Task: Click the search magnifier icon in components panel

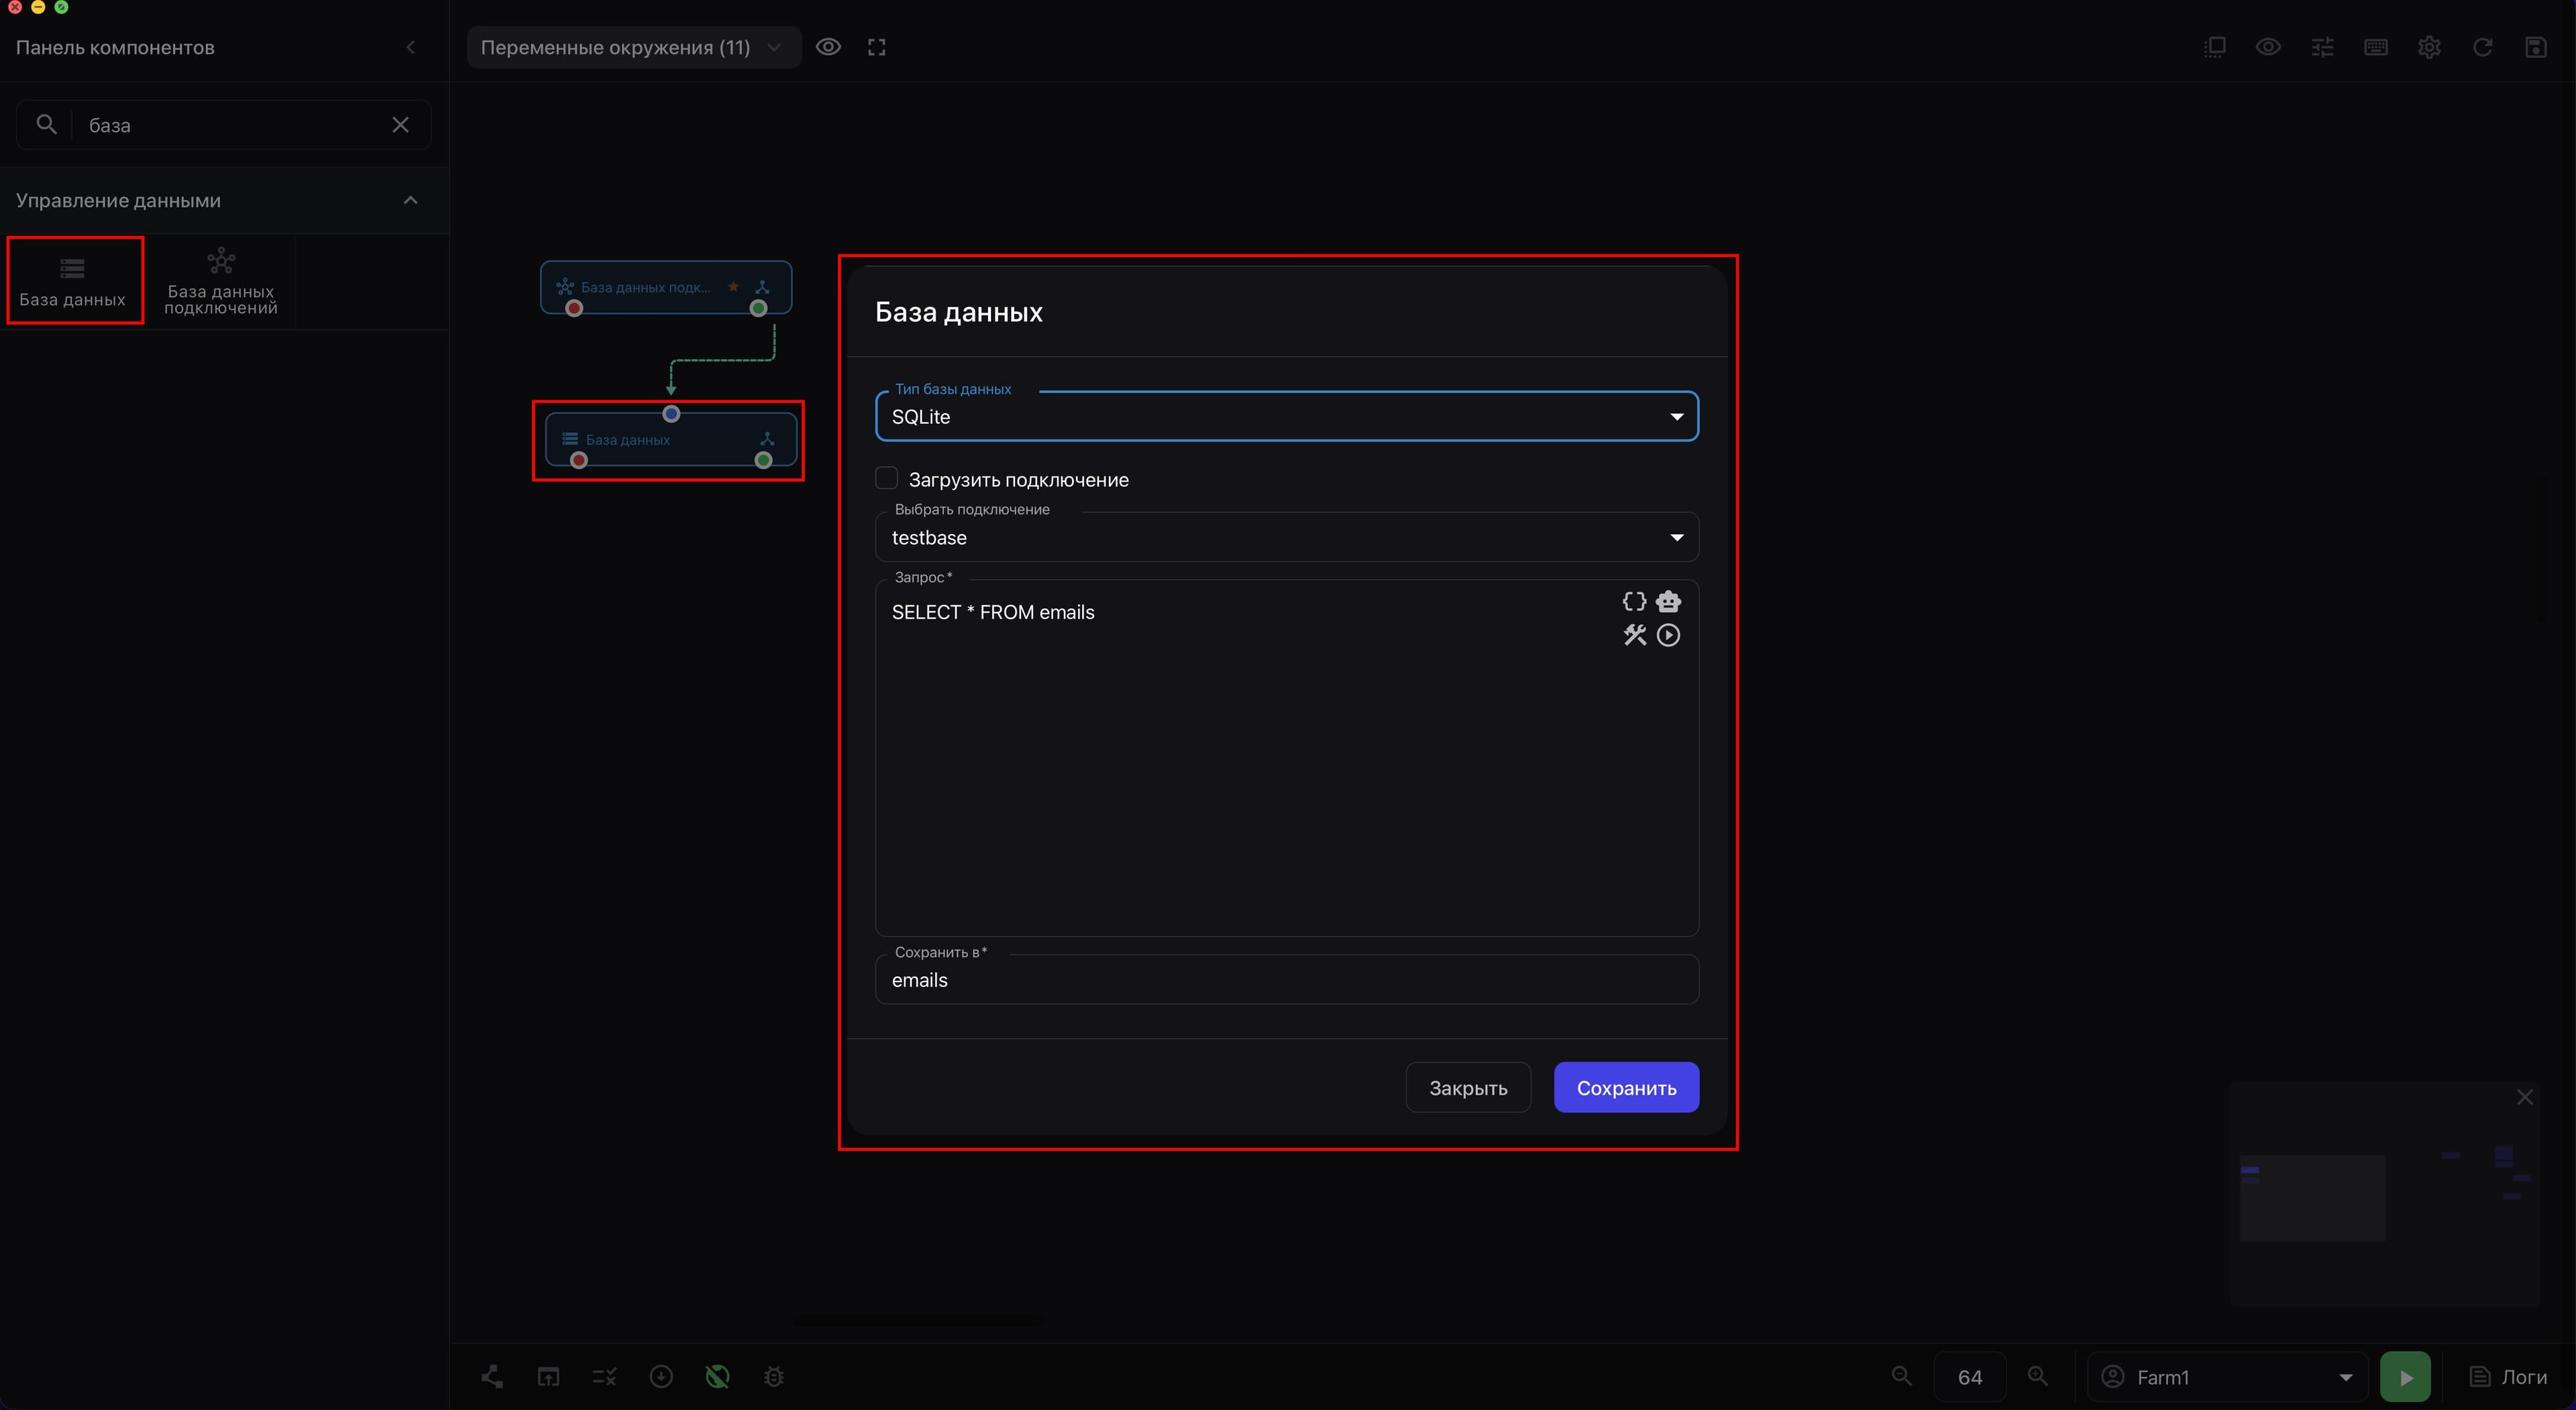Action: (46, 124)
